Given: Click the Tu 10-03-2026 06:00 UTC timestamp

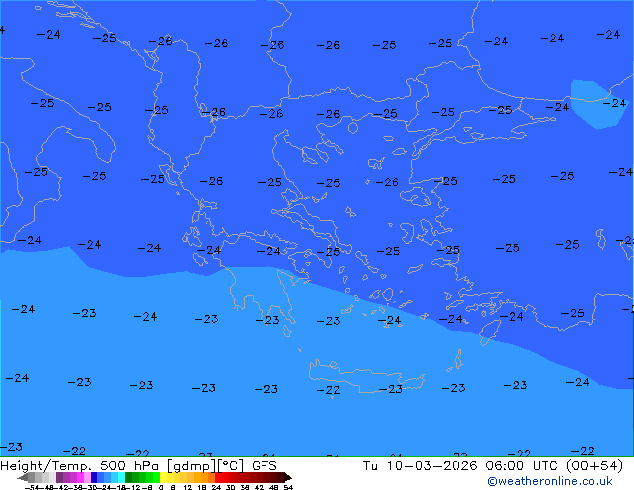Looking at the screenshot, I should pos(462,466).
